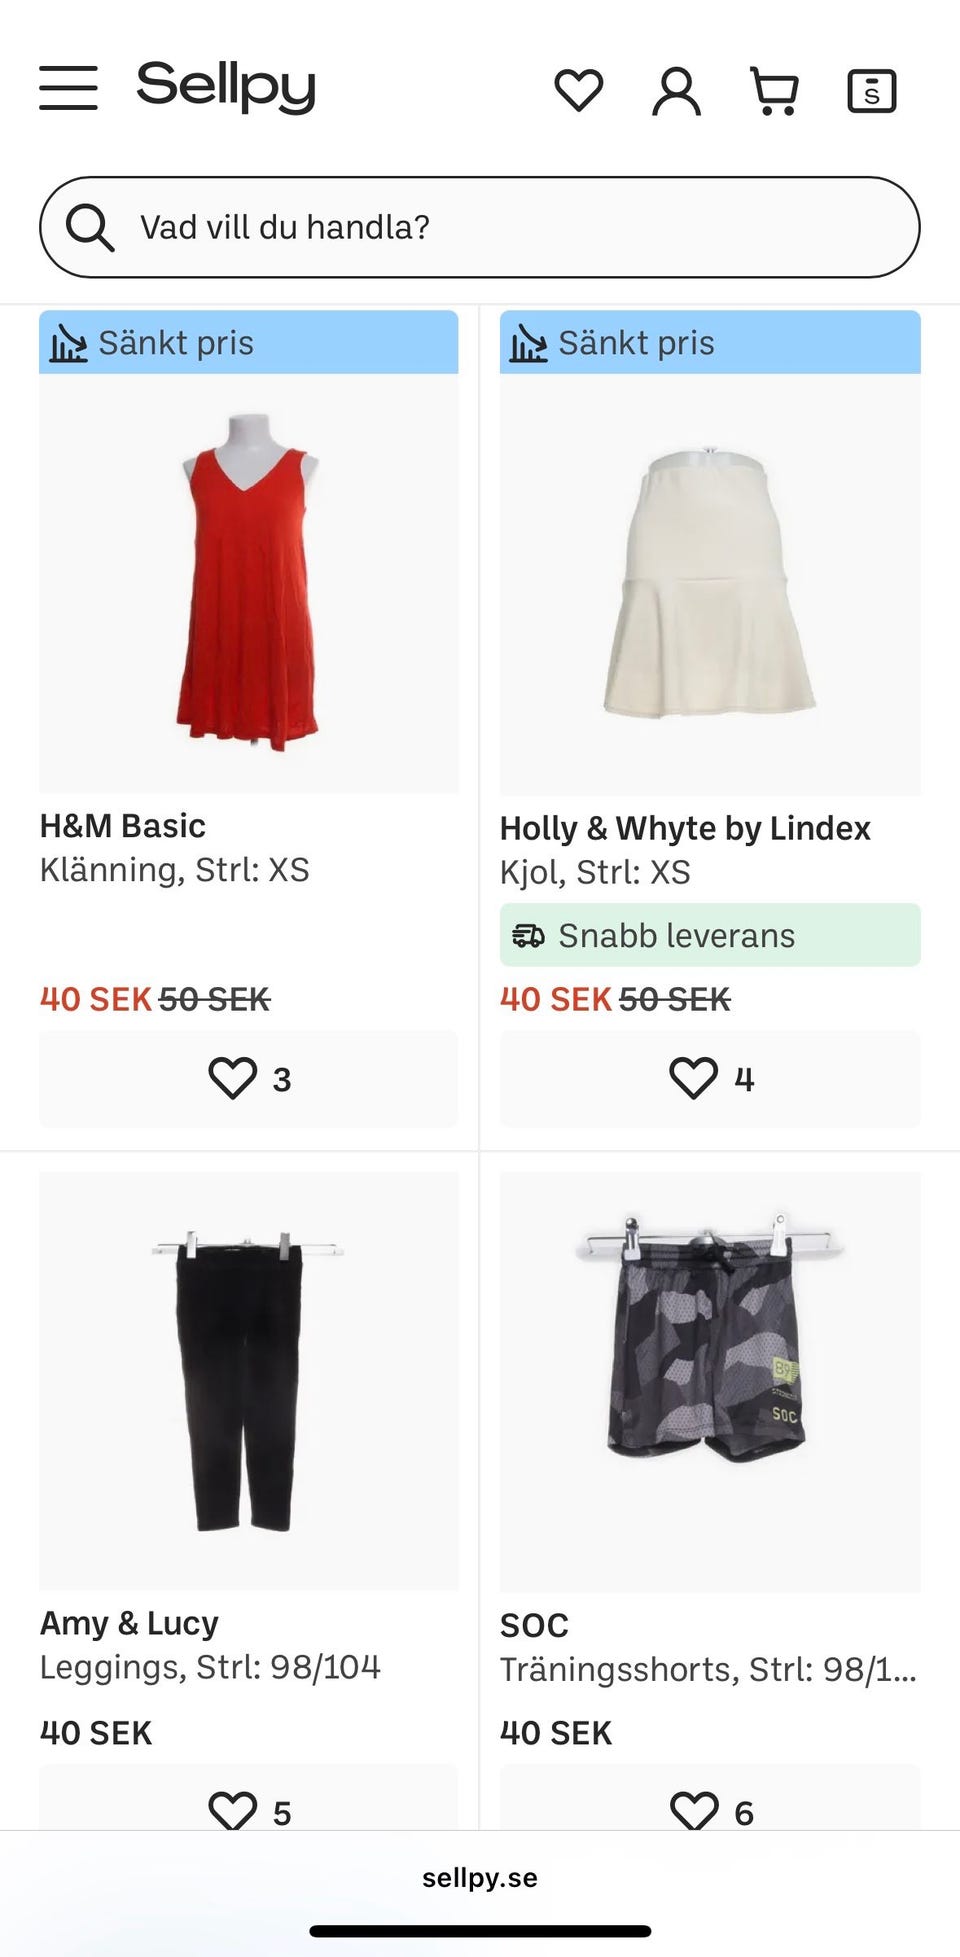Image resolution: width=960 pixels, height=1957 pixels.
Task: Open the user account profile icon
Action: coord(676,91)
